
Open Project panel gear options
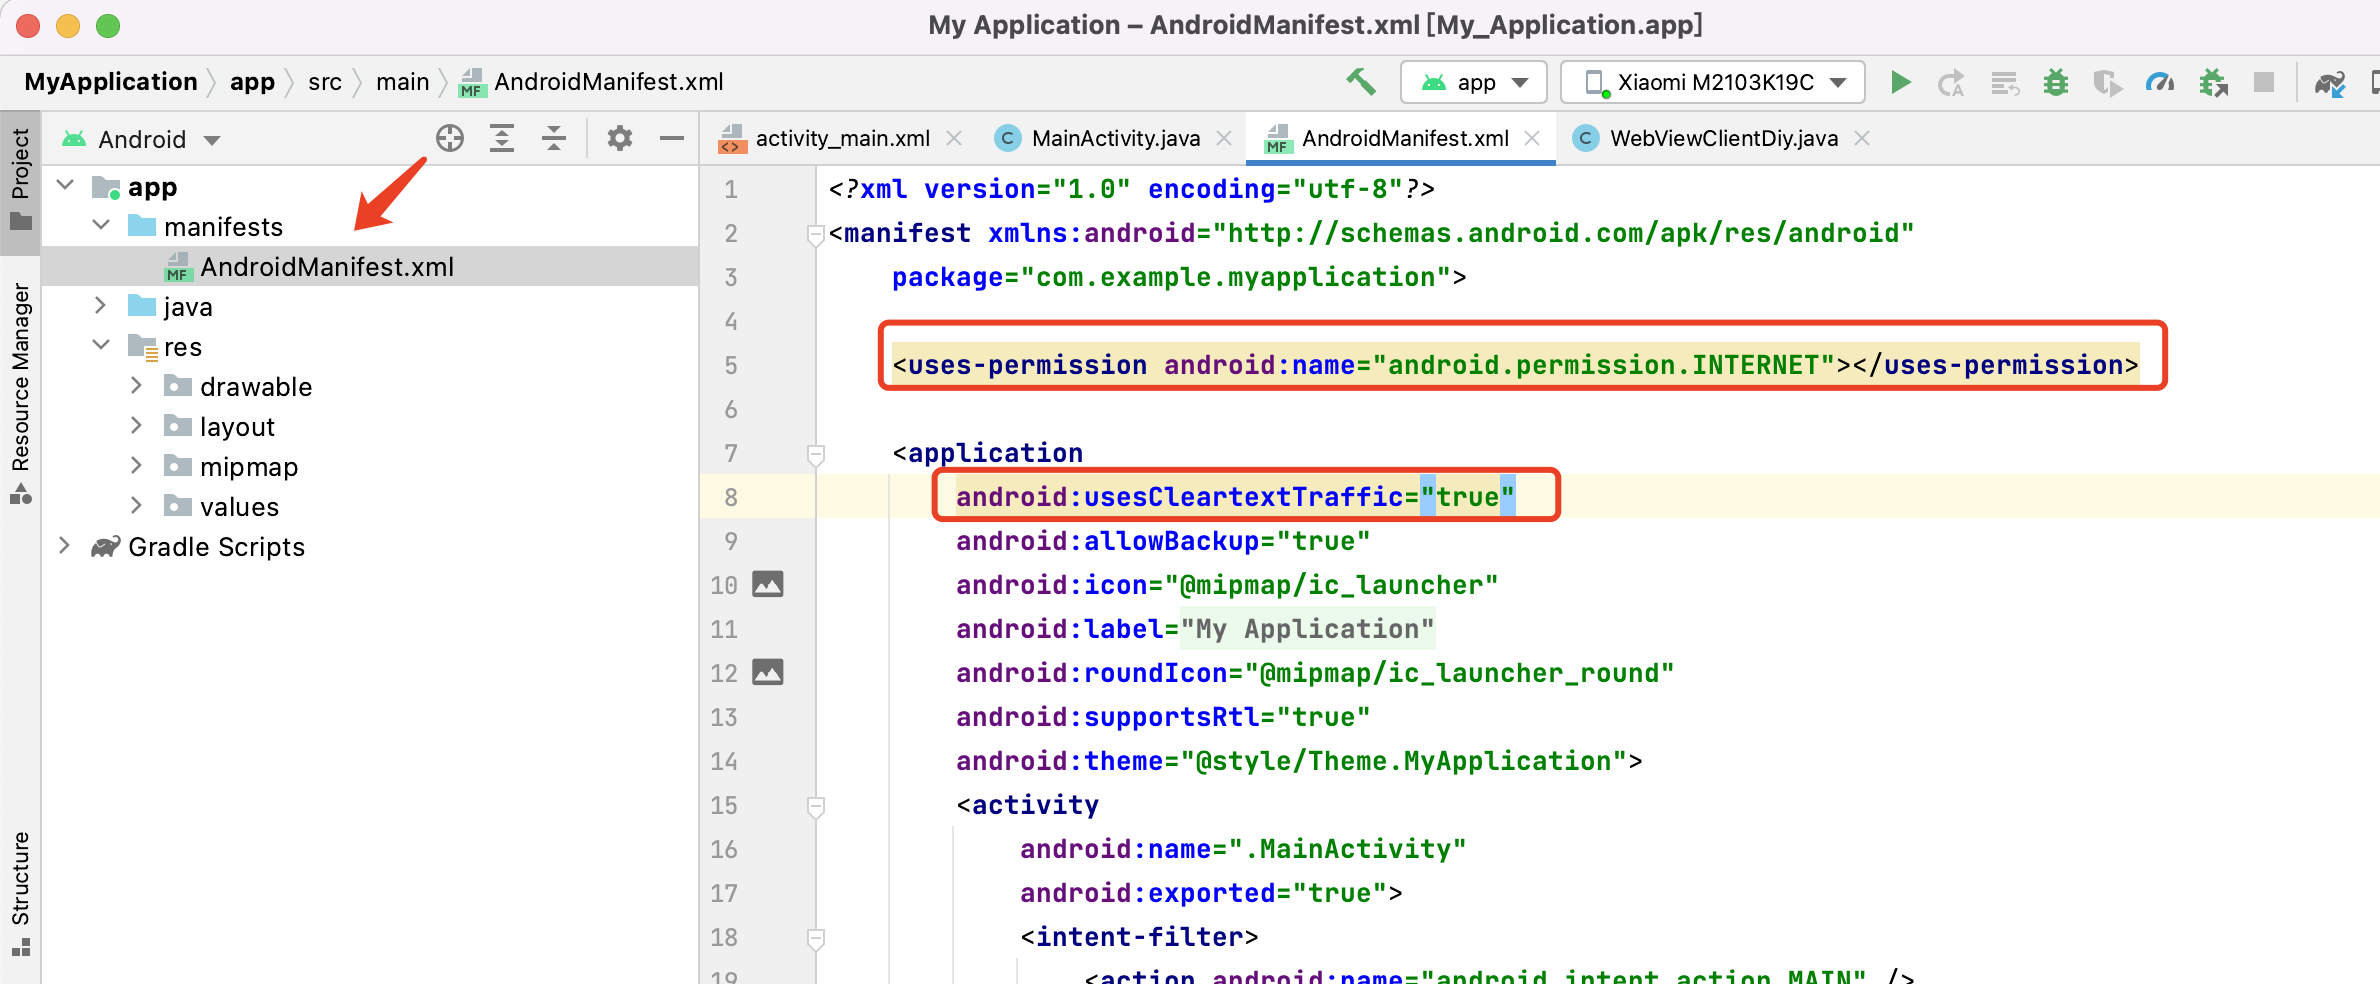pyautogui.click(x=620, y=138)
